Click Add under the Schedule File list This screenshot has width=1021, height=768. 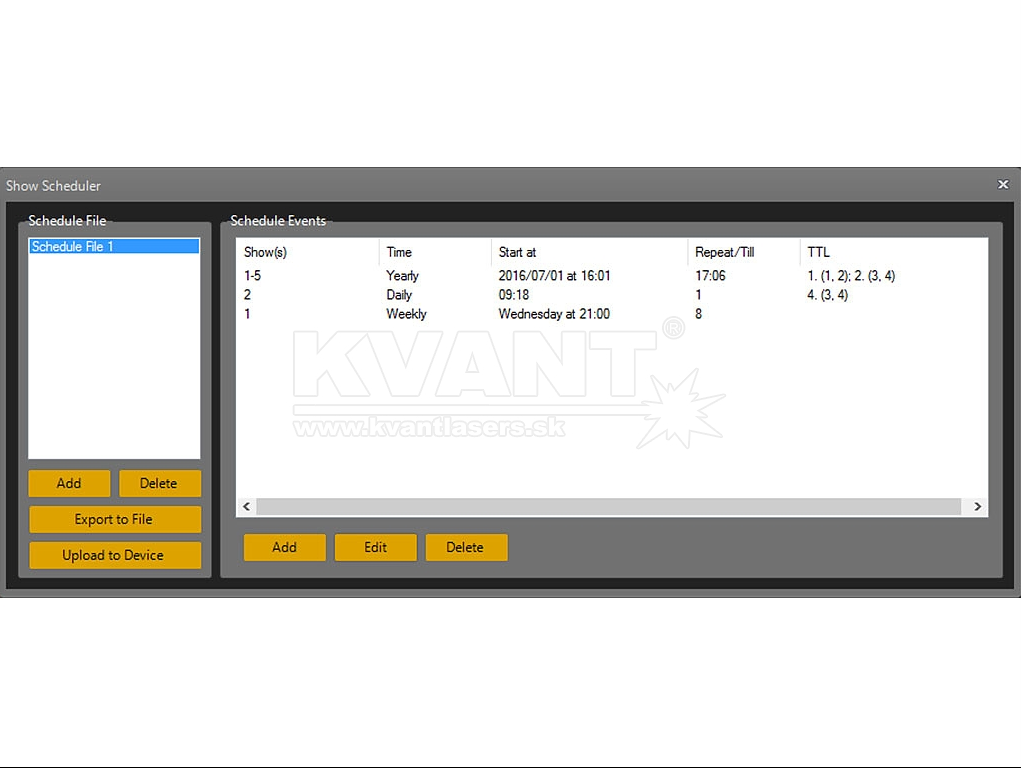(x=69, y=483)
